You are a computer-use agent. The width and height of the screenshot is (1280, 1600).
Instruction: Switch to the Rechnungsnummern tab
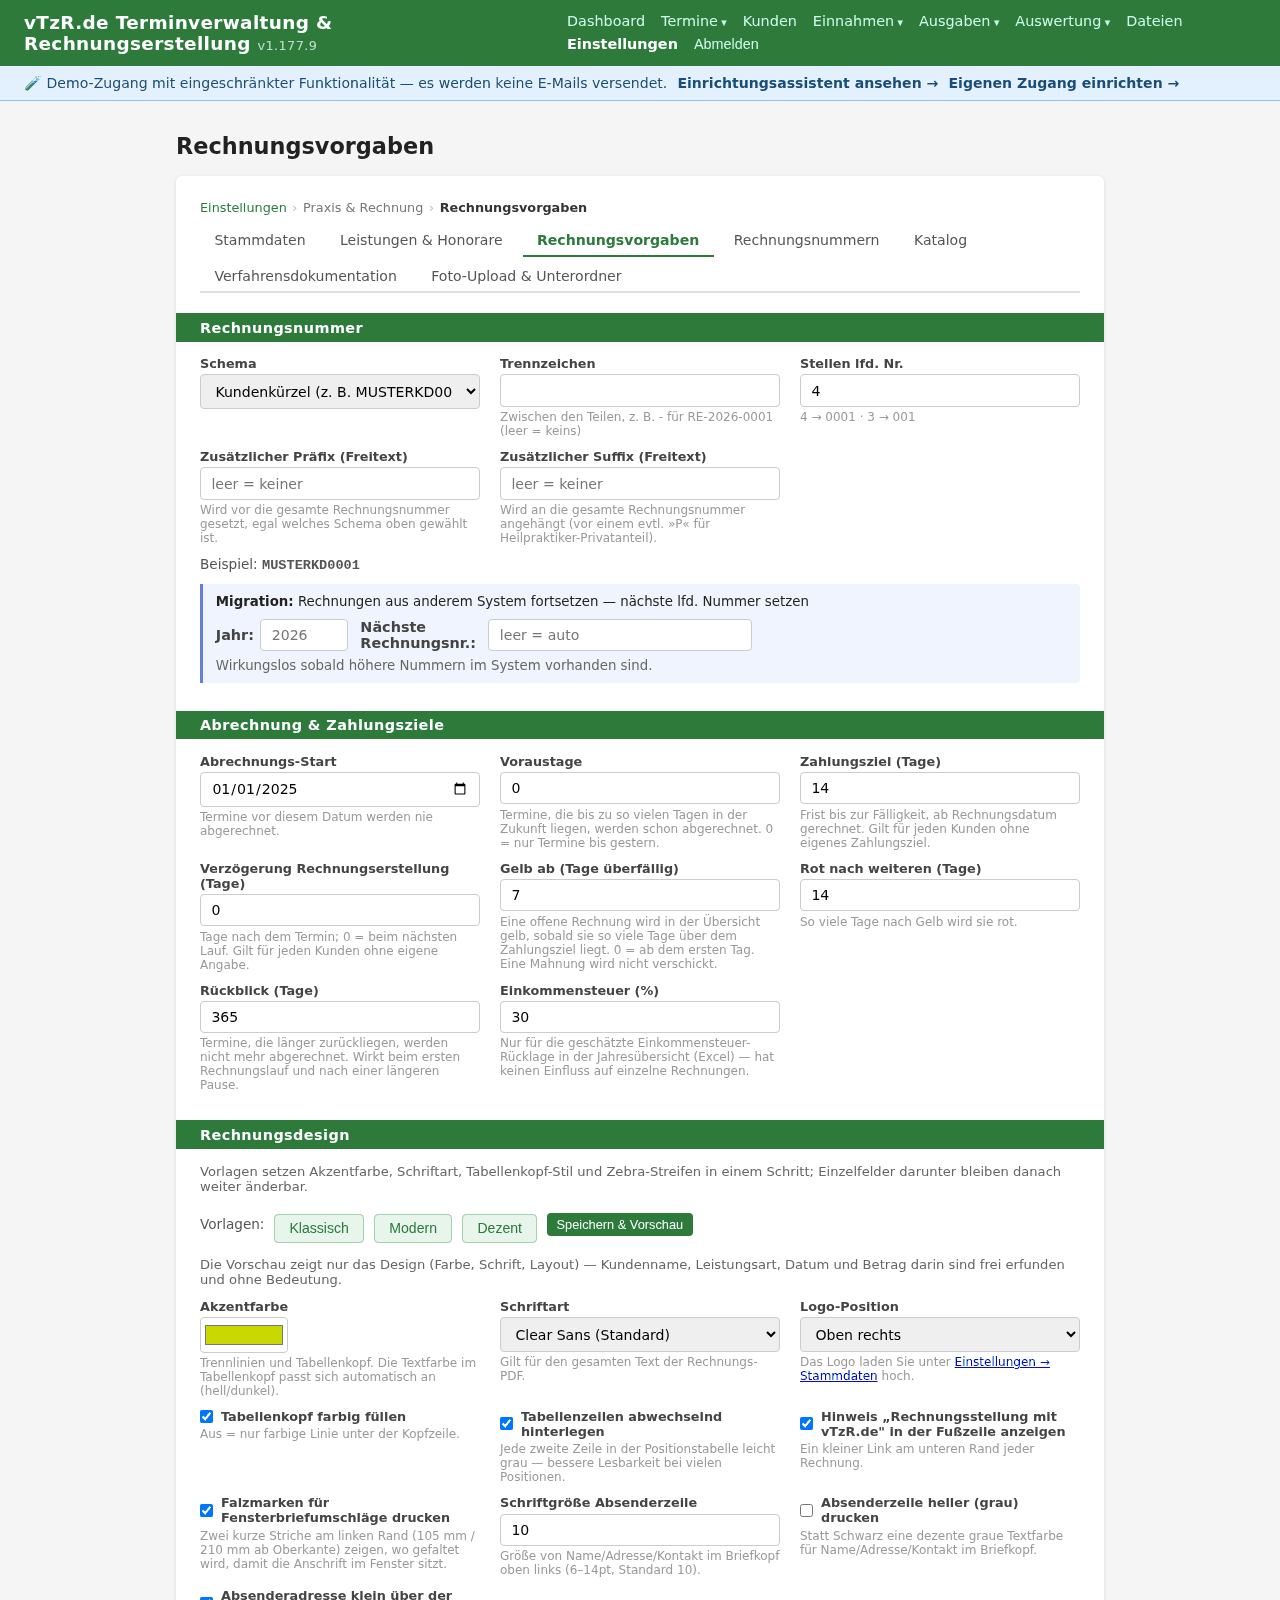pyautogui.click(x=806, y=240)
